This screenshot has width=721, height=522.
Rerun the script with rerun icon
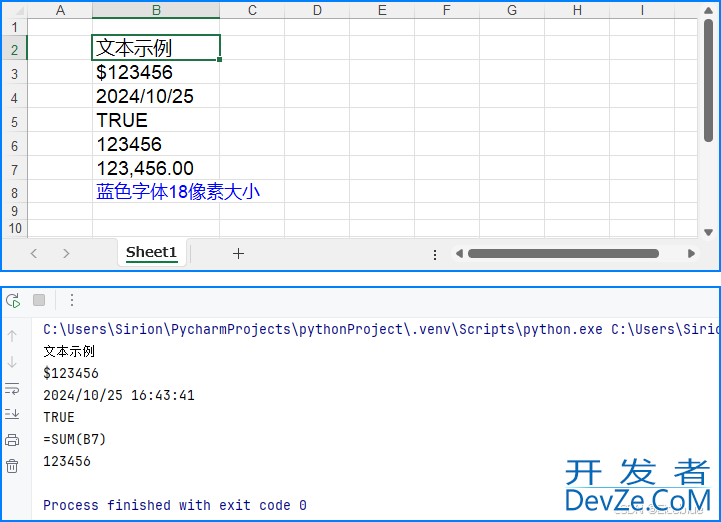[13, 300]
